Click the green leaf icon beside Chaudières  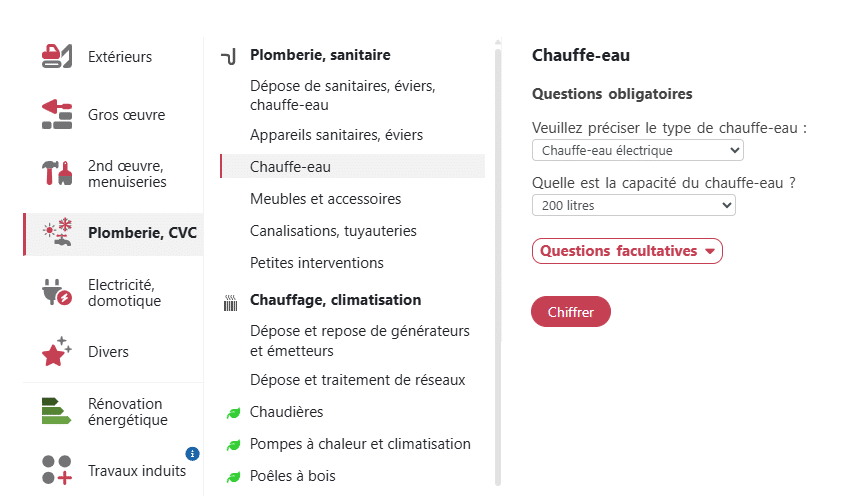tap(234, 412)
